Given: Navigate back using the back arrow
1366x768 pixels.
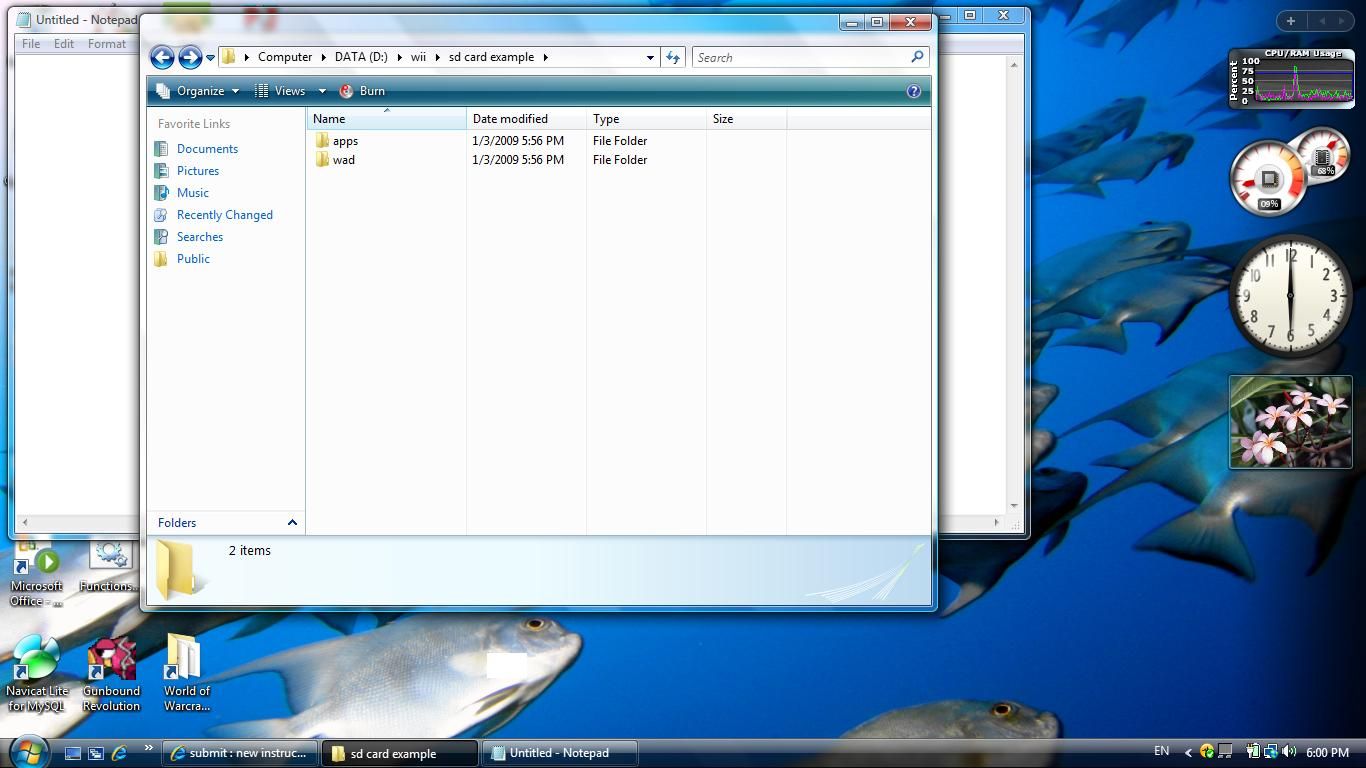Looking at the screenshot, I should pyautogui.click(x=162, y=57).
